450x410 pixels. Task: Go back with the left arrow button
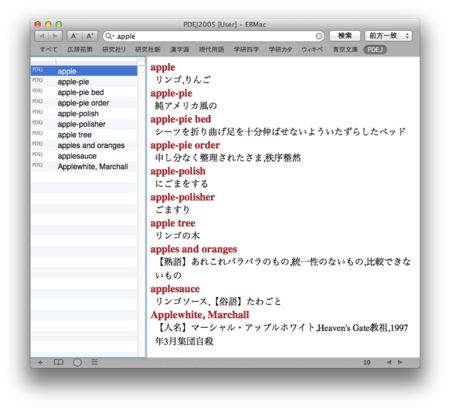point(42,36)
